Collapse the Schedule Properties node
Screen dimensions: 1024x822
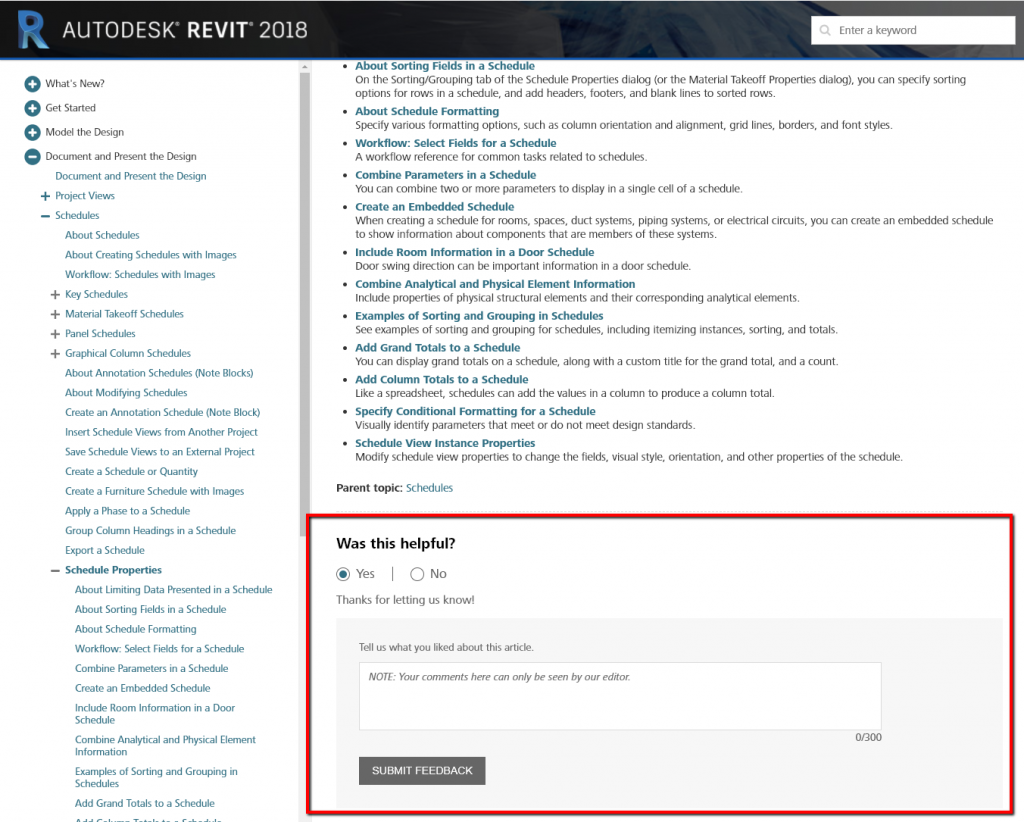click(x=55, y=570)
